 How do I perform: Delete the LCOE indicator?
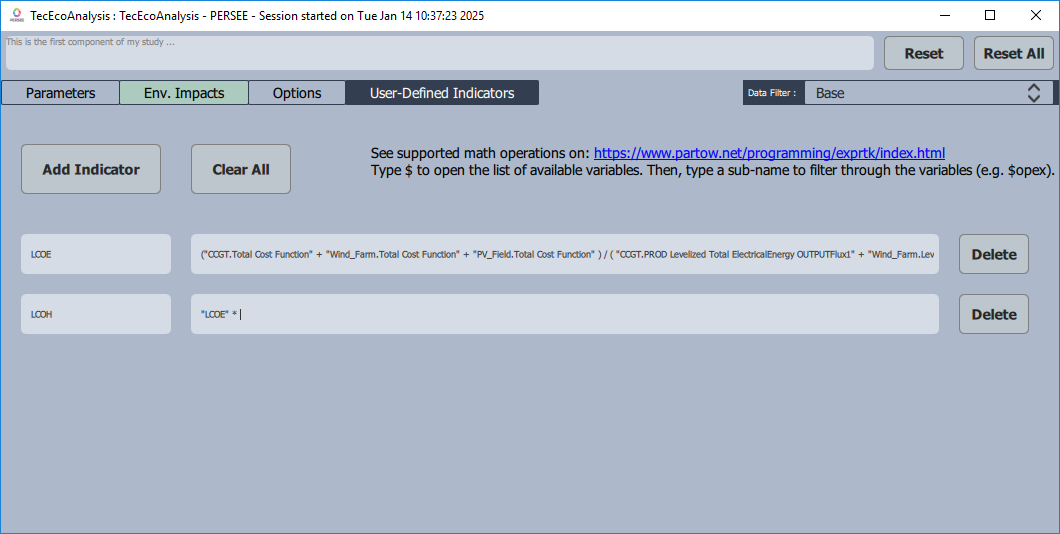994,254
